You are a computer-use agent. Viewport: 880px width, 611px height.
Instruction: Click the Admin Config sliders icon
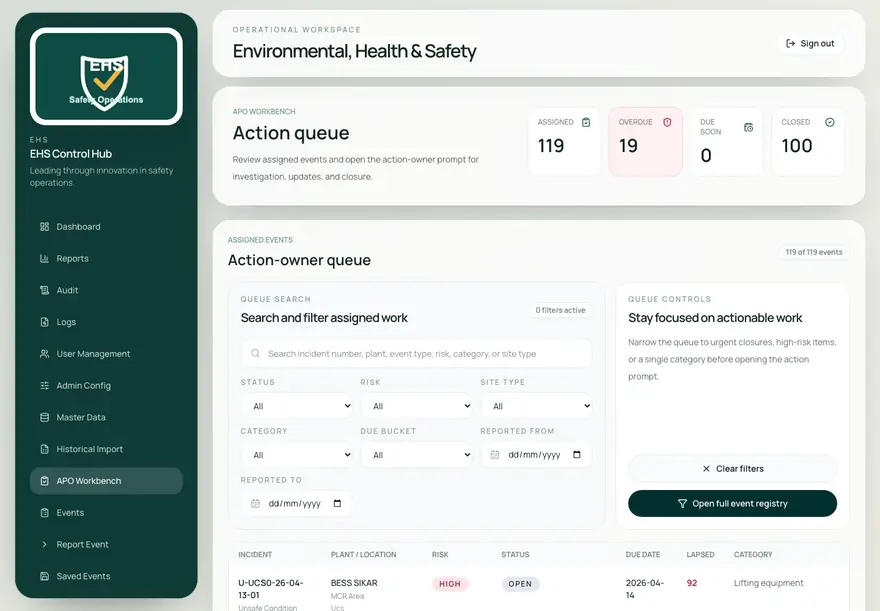pos(44,385)
